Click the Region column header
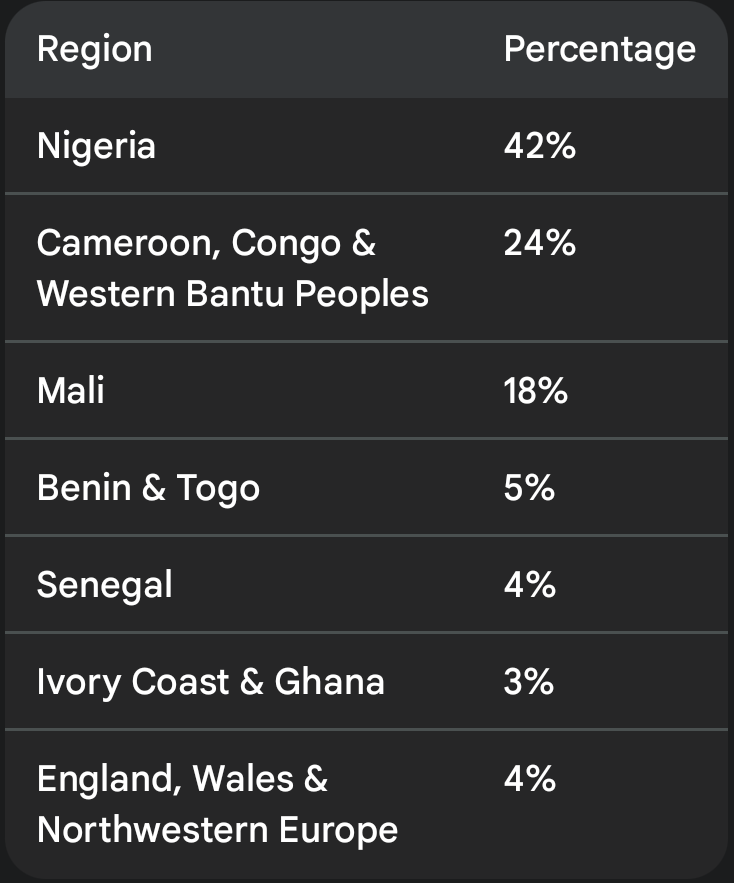 (x=94, y=49)
